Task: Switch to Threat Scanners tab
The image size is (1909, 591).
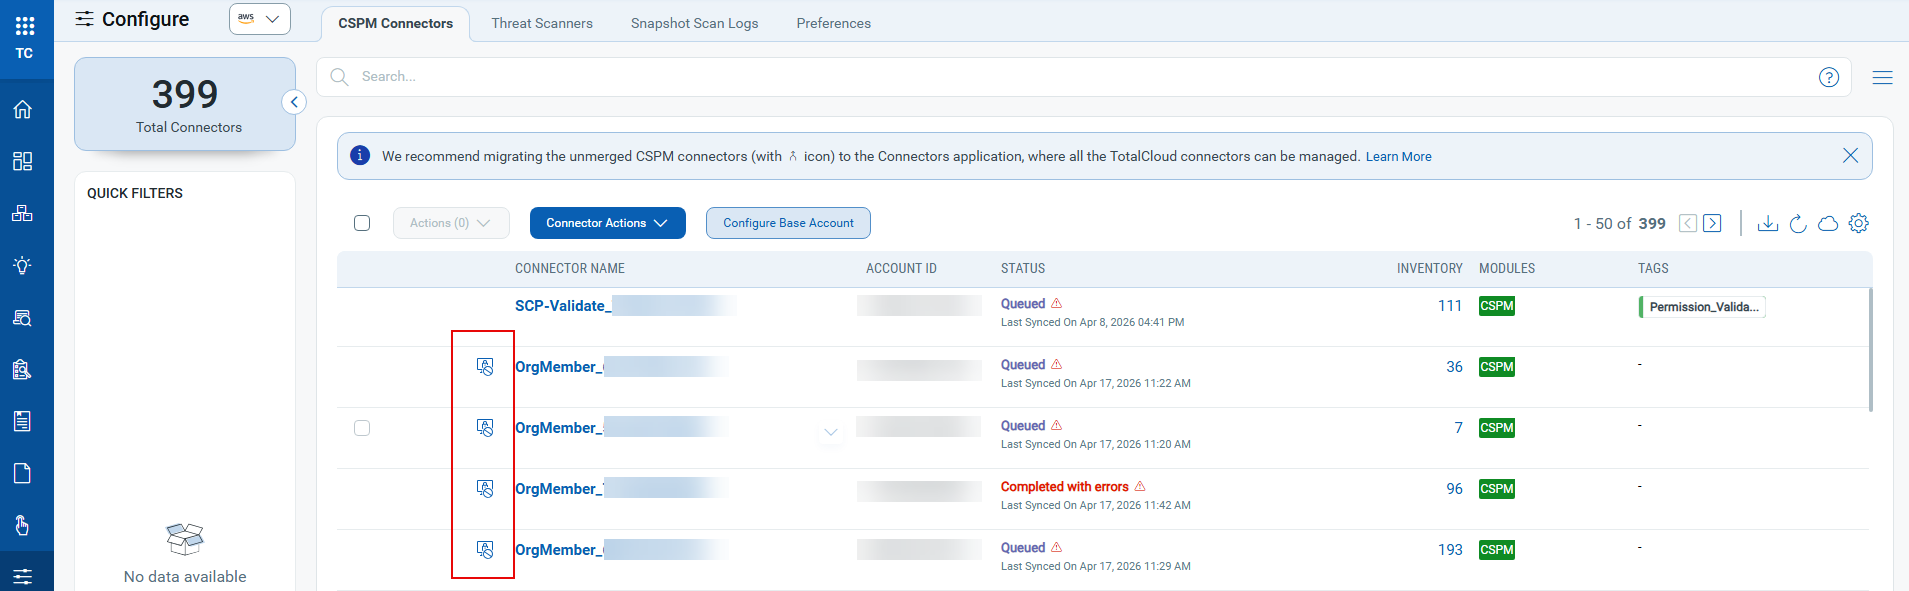Action: pos(542,23)
